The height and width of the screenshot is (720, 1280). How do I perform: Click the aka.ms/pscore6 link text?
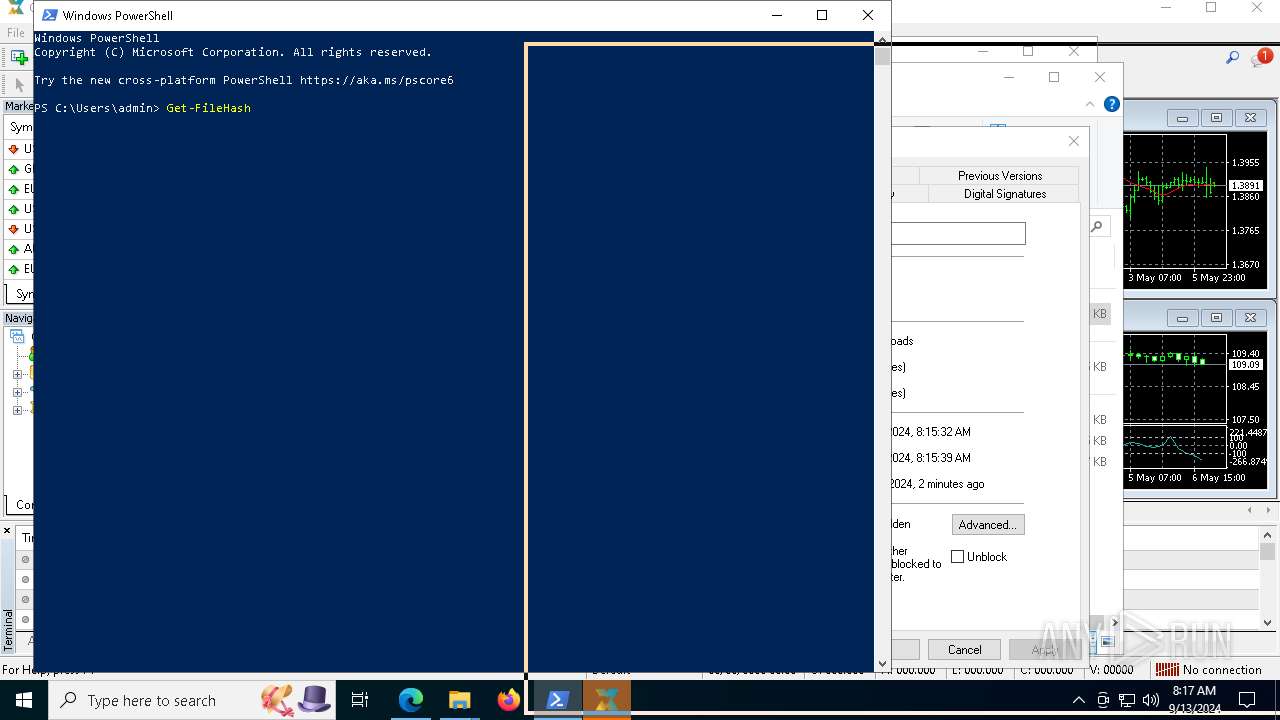point(377,80)
